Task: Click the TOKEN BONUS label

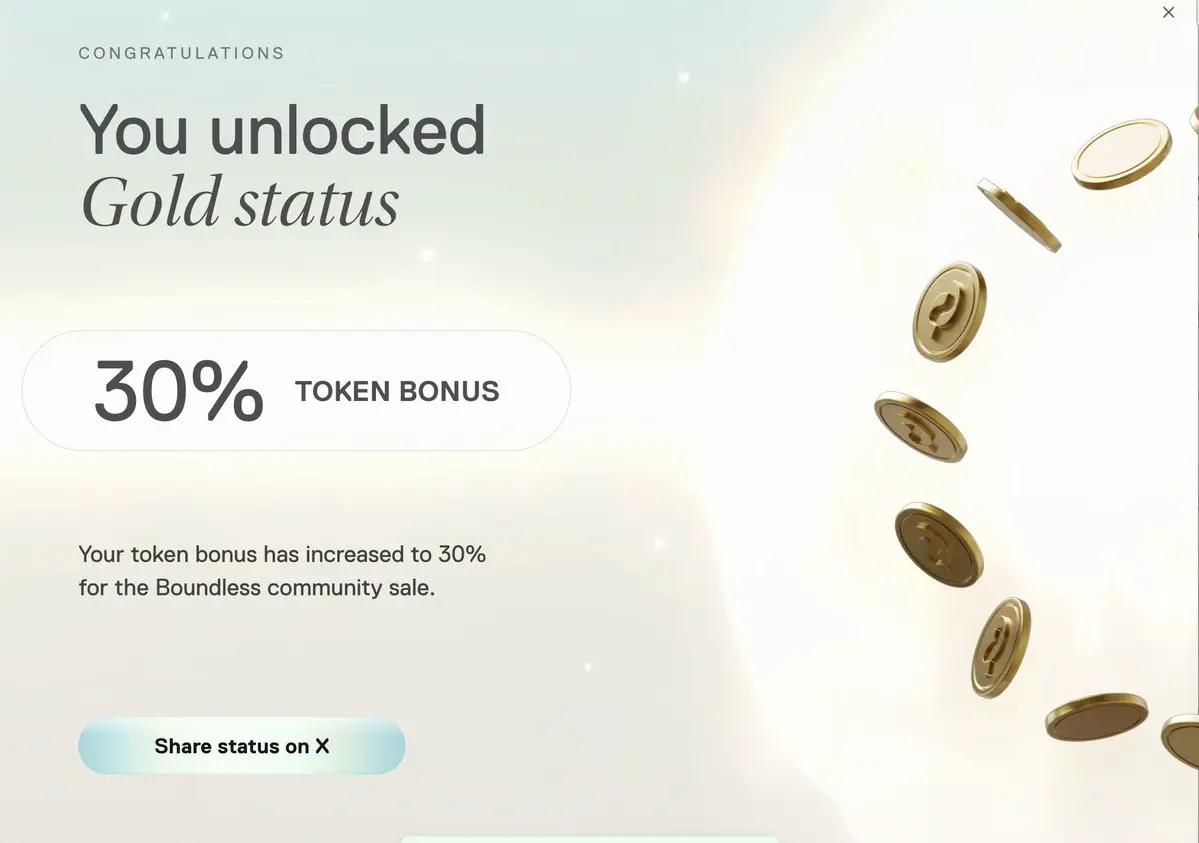Action: (397, 392)
